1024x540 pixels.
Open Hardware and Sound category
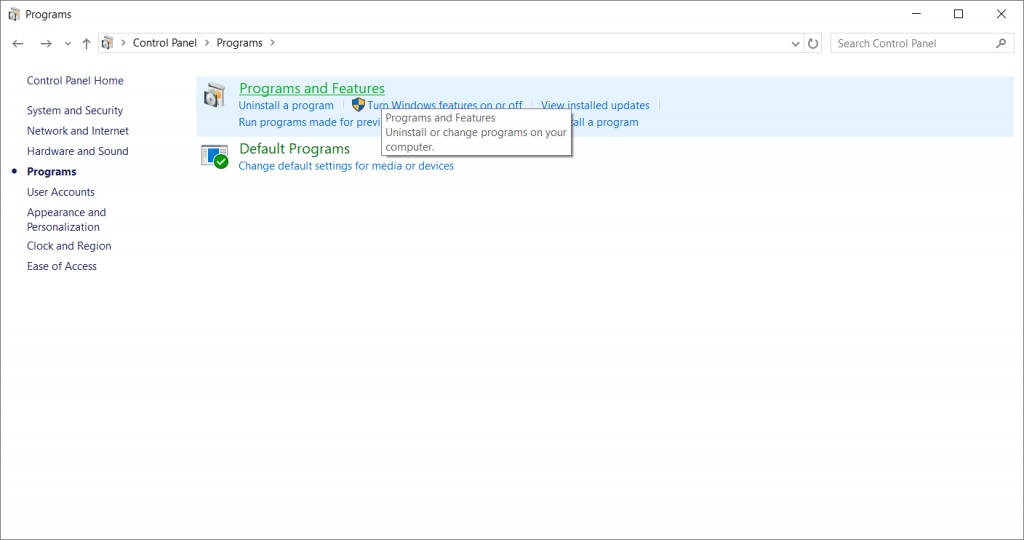78,151
